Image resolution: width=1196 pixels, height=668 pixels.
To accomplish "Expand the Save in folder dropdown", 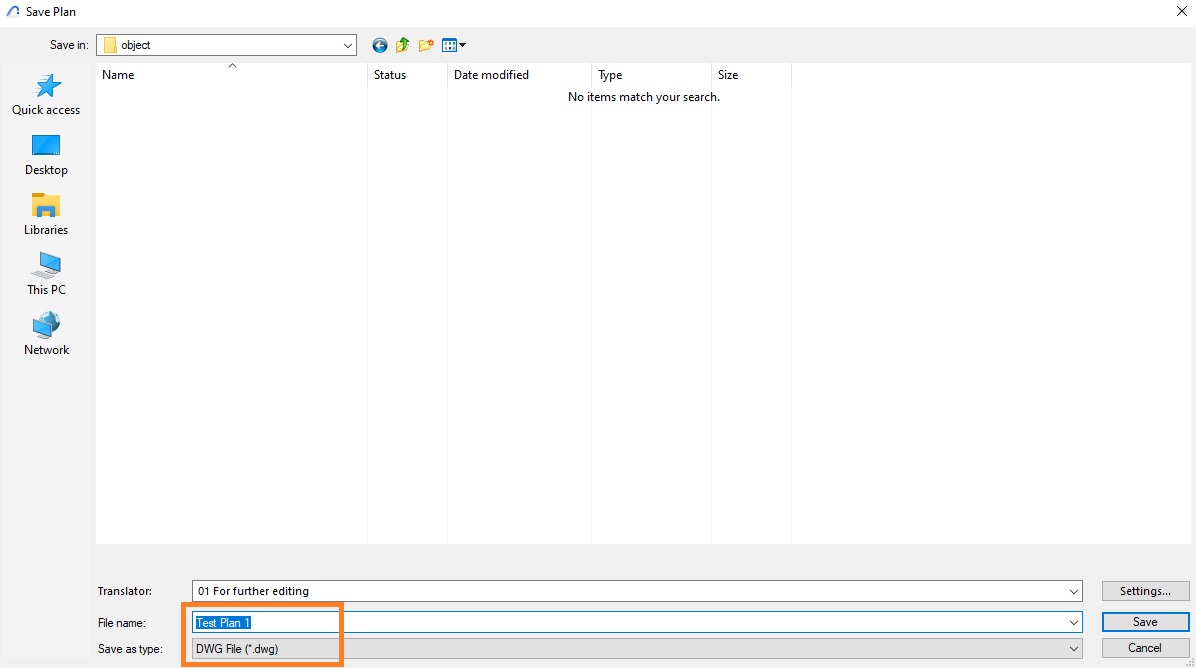I will pos(348,46).
